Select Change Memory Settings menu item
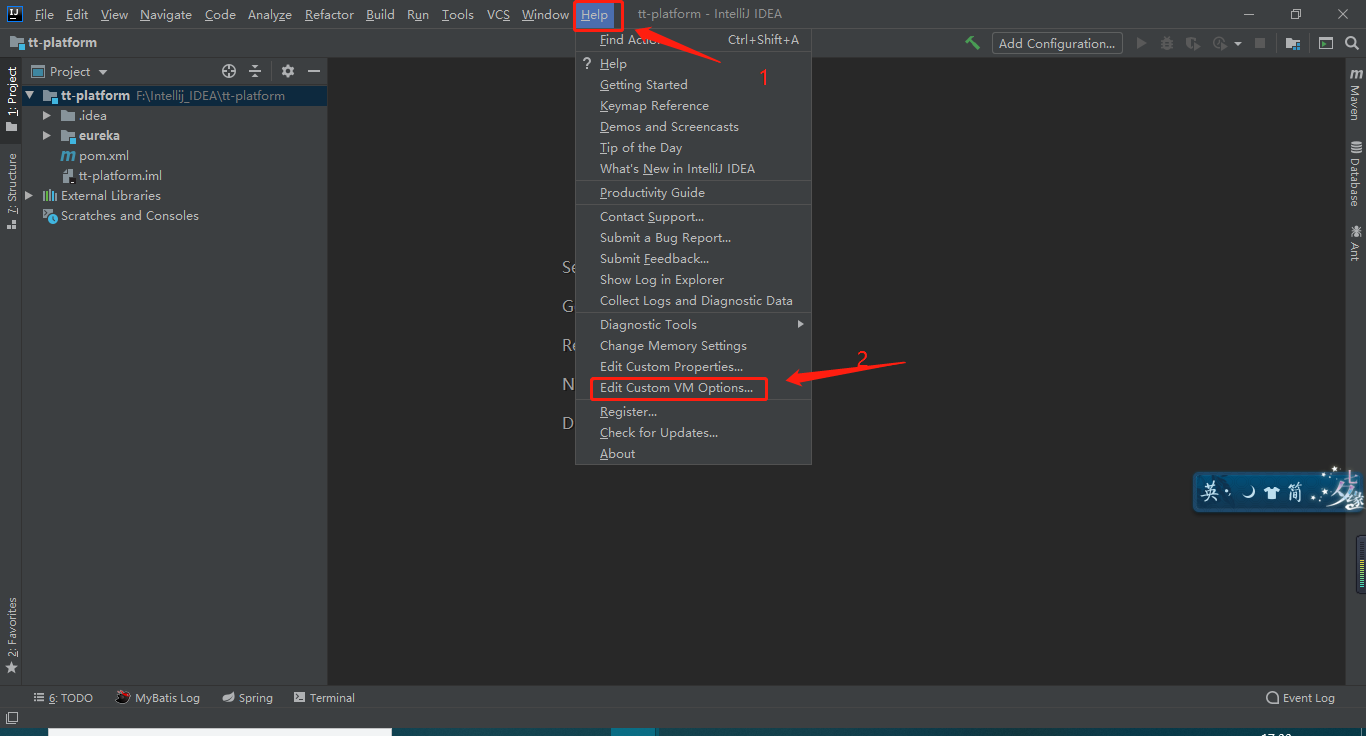This screenshot has height=736, width=1366. click(693, 346)
